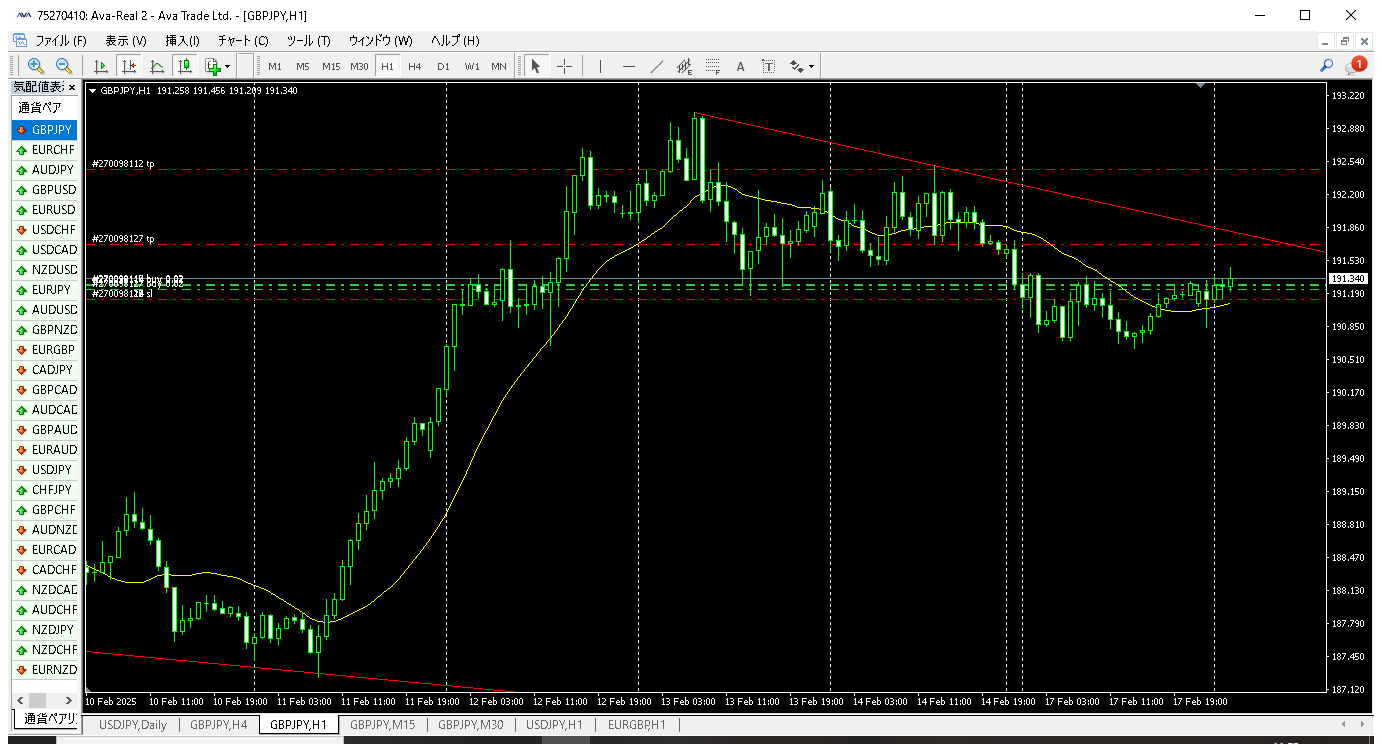Expand the GBPJPY,H1 chart title triangle
This screenshot has height=744, width=1382.
pos(93,90)
